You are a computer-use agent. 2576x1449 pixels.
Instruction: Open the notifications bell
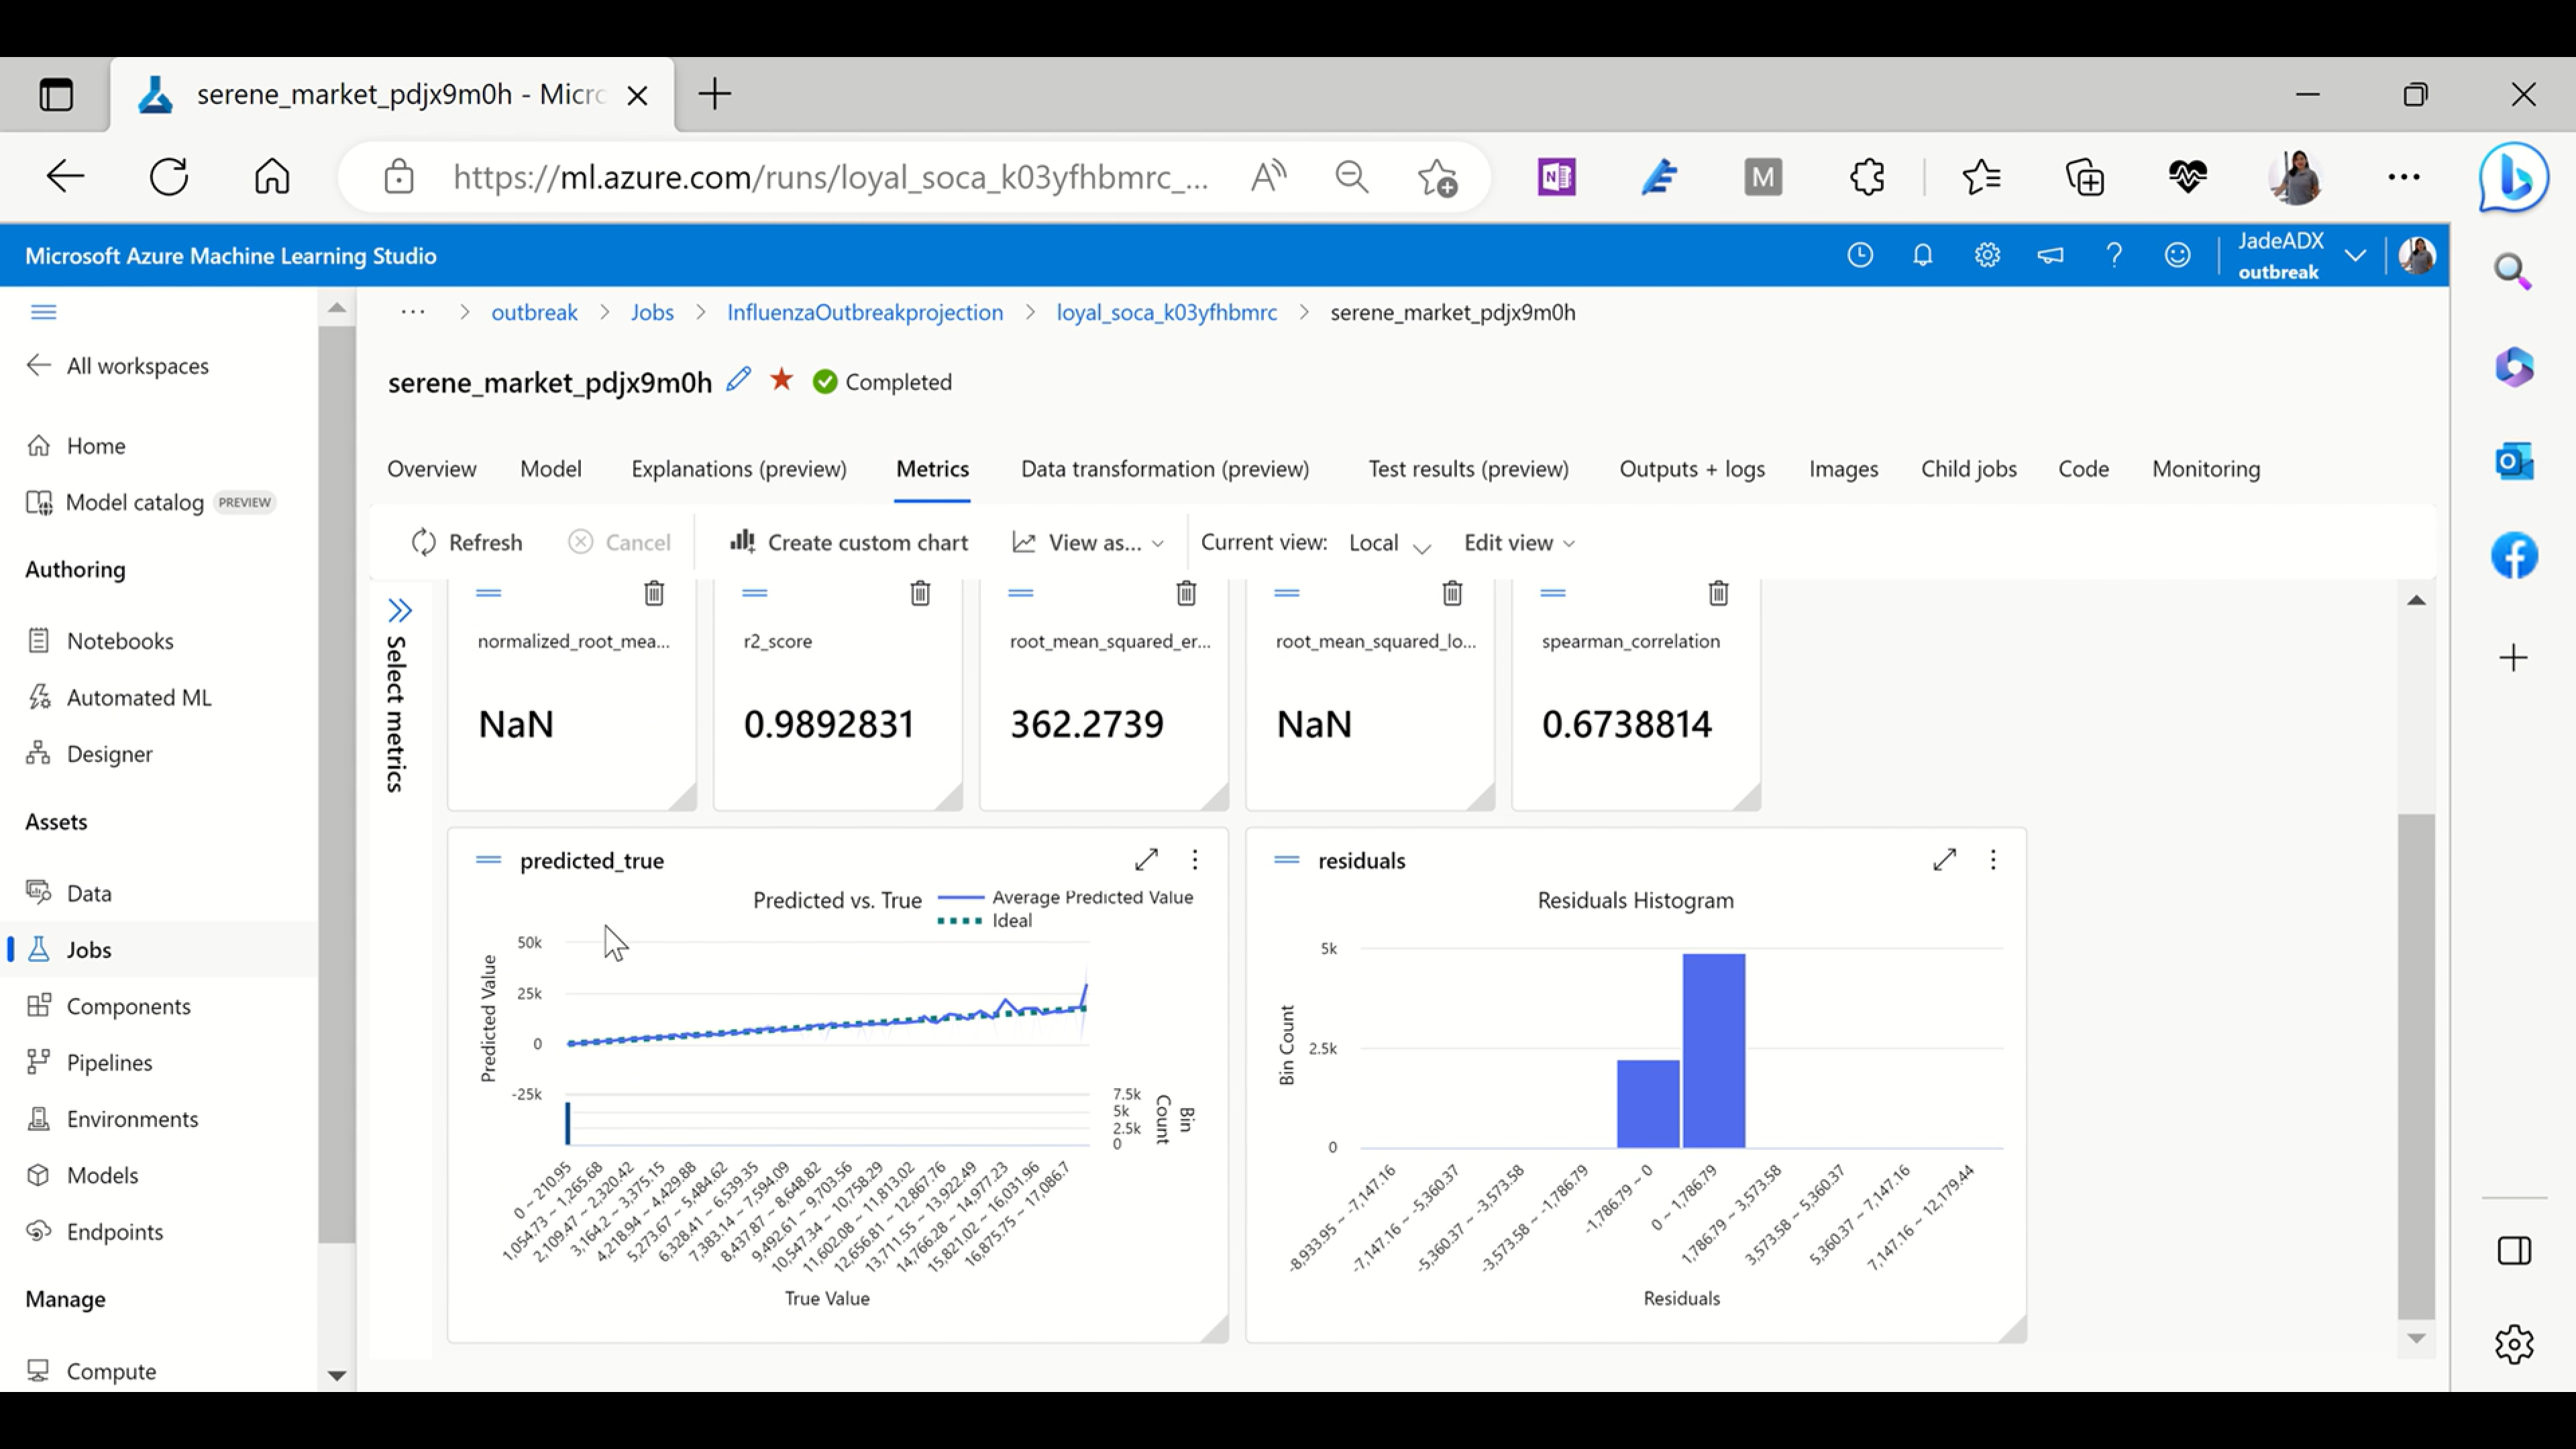(x=1922, y=256)
